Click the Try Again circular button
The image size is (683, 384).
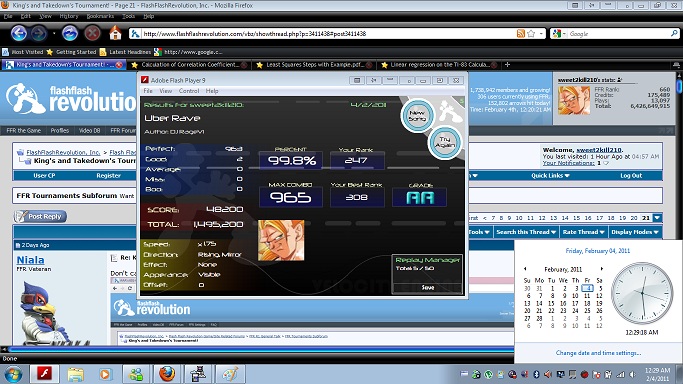click(444, 143)
